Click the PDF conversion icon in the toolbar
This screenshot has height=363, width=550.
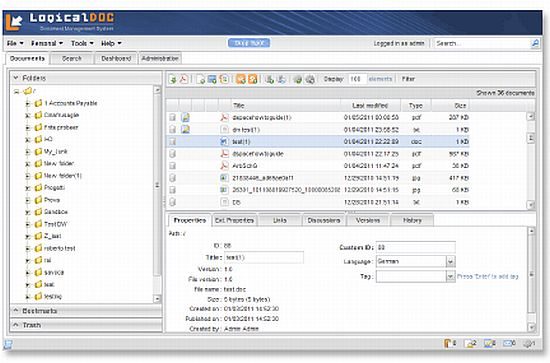[183, 79]
